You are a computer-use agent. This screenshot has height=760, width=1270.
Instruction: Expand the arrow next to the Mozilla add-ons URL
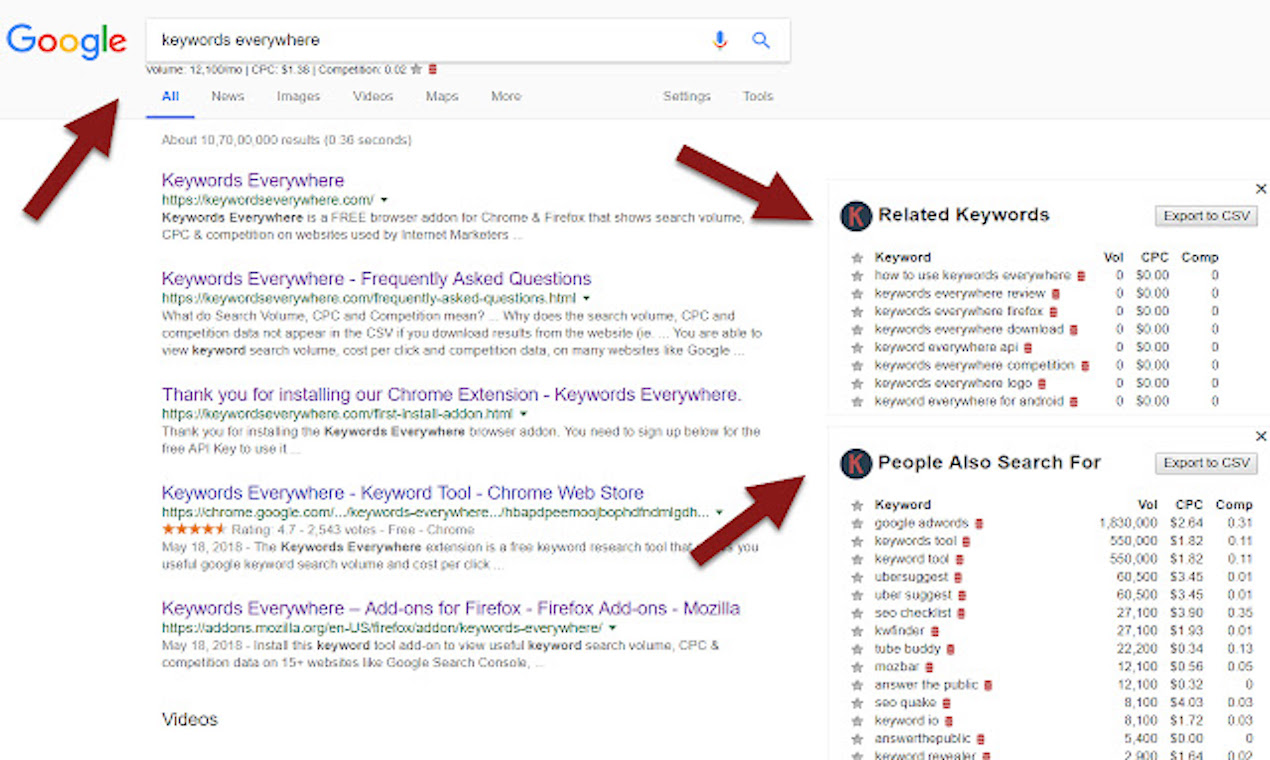pos(612,626)
